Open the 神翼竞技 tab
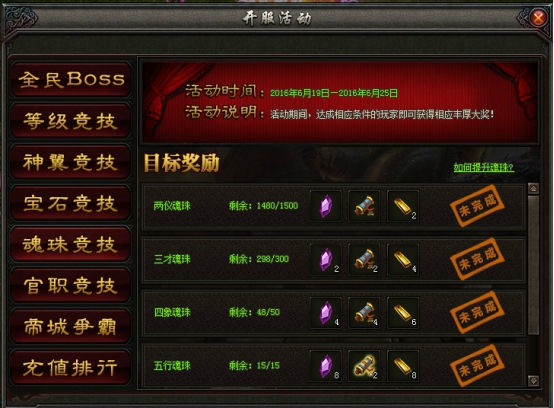Viewport: 554px width, 408px height. point(71,162)
